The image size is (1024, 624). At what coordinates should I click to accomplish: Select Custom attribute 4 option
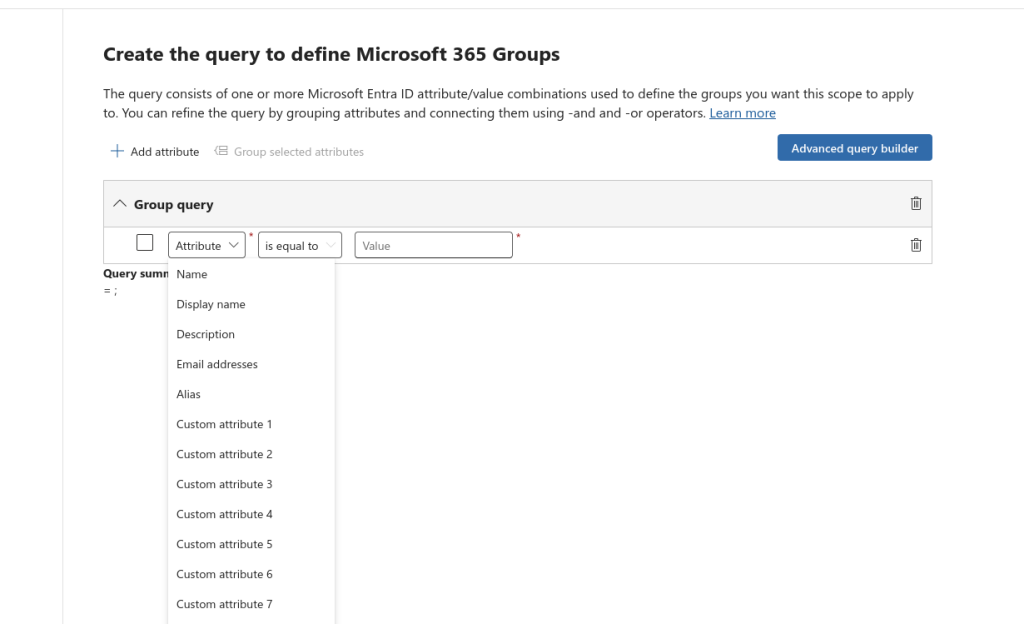point(251,514)
